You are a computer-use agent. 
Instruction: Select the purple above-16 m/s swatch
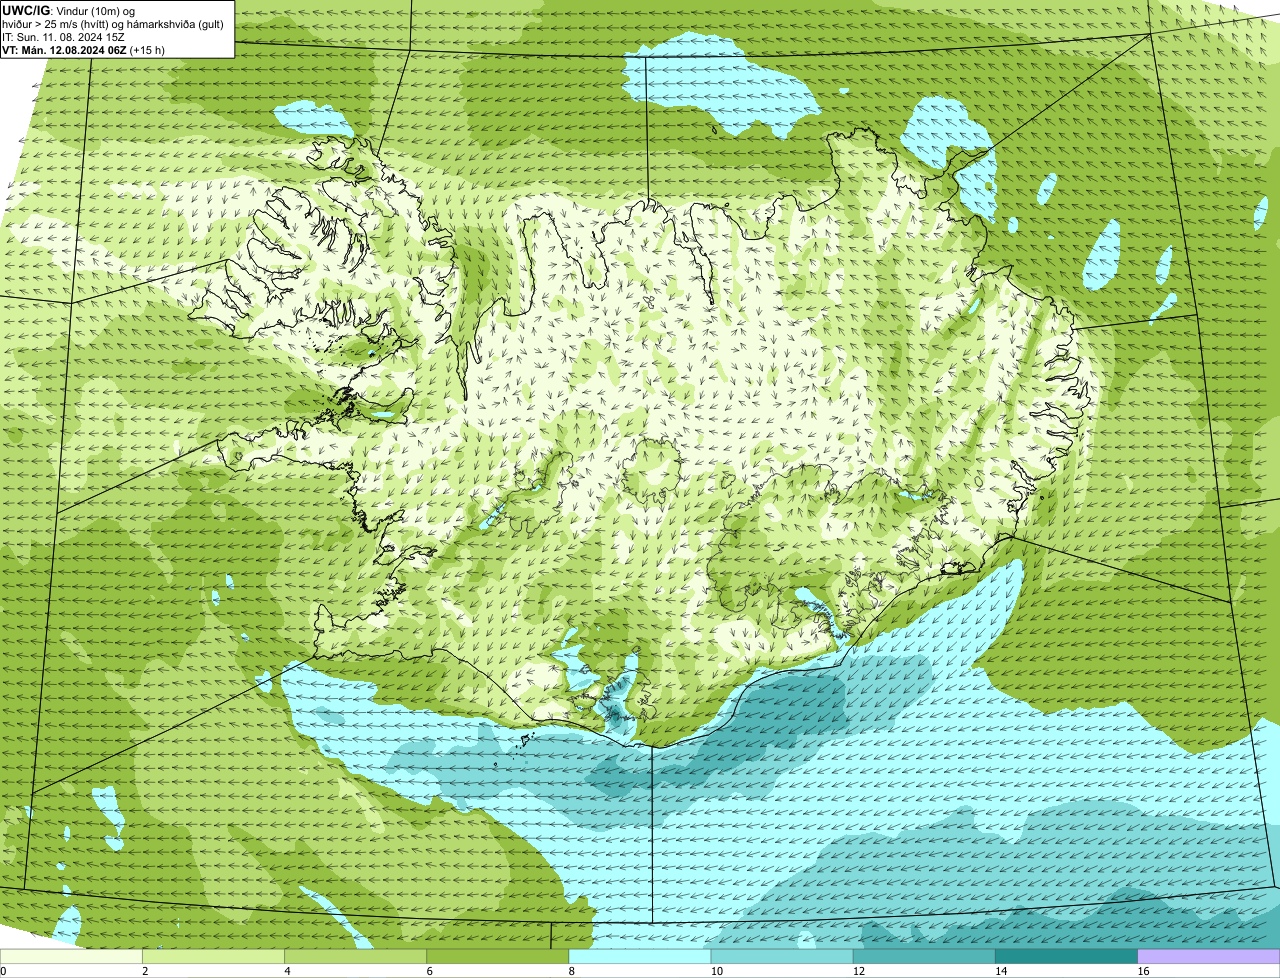point(1208,956)
